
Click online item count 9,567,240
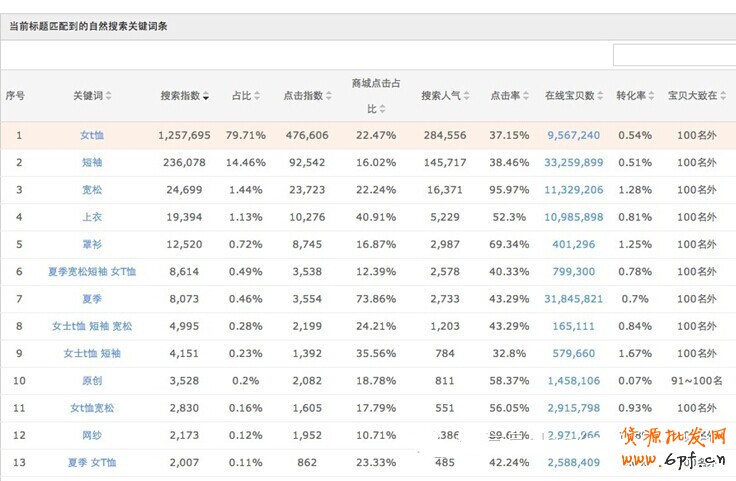click(573, 135)
